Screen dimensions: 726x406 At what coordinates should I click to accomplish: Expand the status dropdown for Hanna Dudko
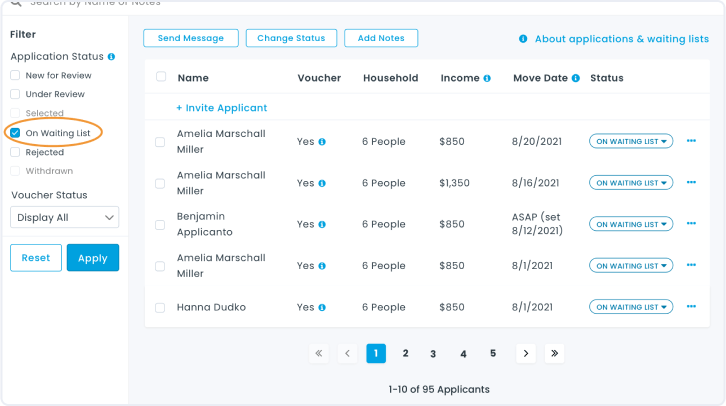tap(630, 307)
